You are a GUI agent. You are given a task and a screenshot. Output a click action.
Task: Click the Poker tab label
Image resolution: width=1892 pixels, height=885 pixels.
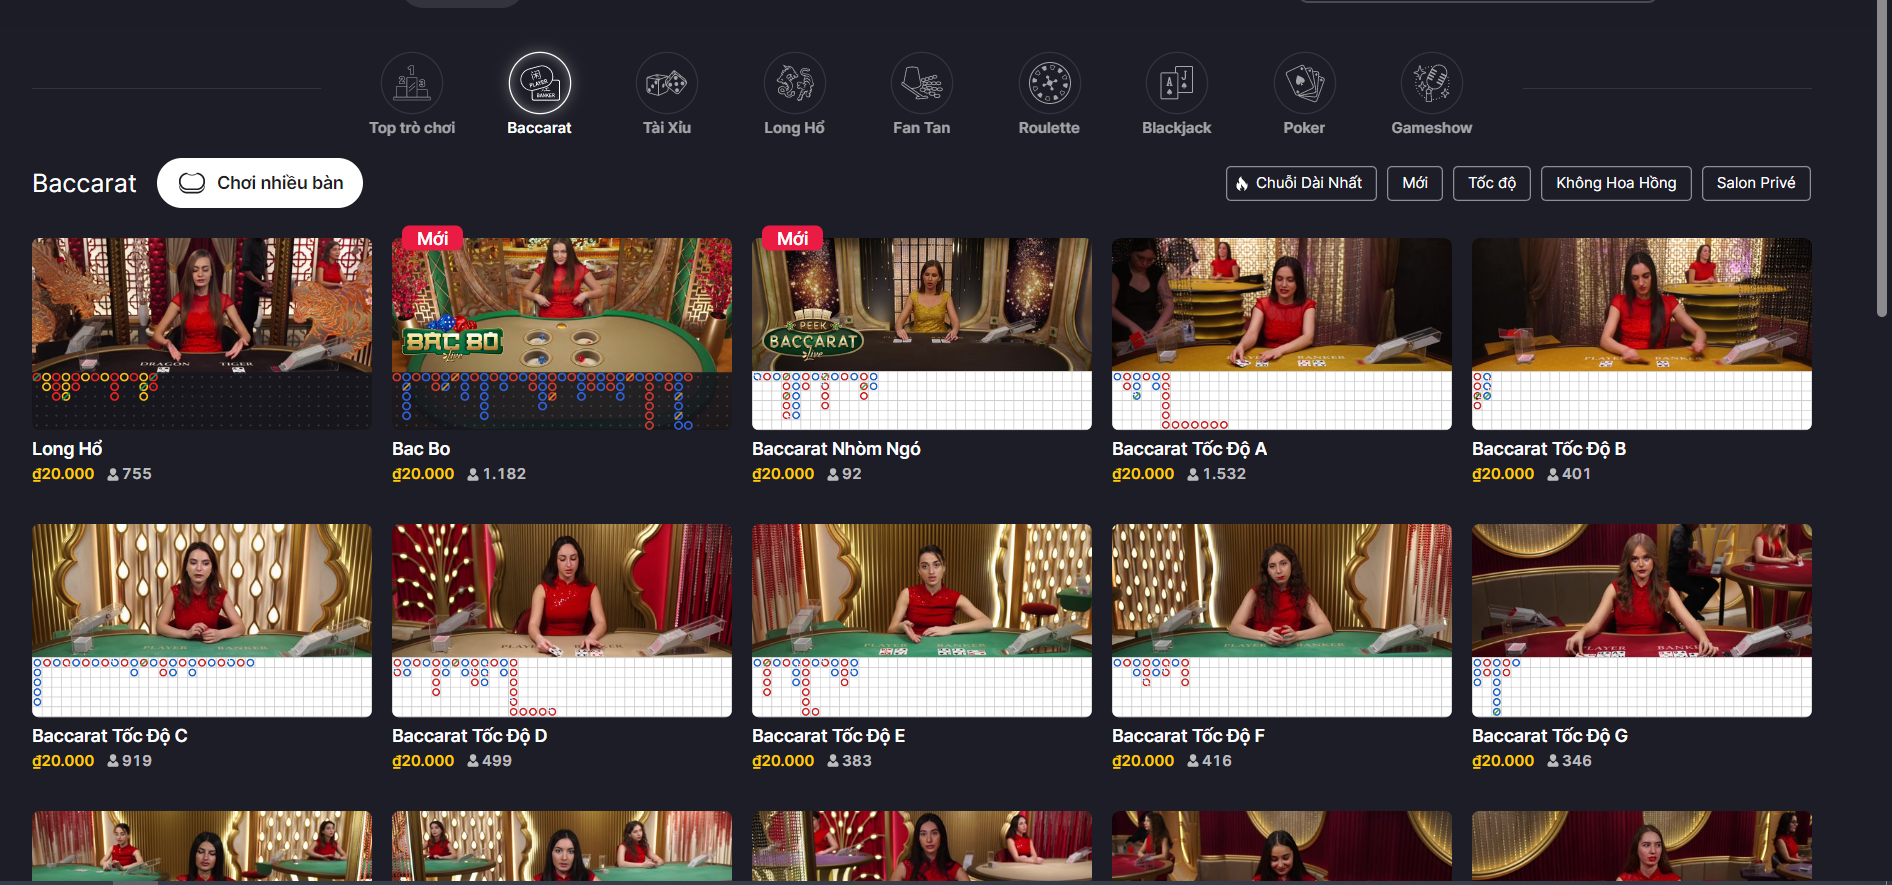(x=1304, y=128)
